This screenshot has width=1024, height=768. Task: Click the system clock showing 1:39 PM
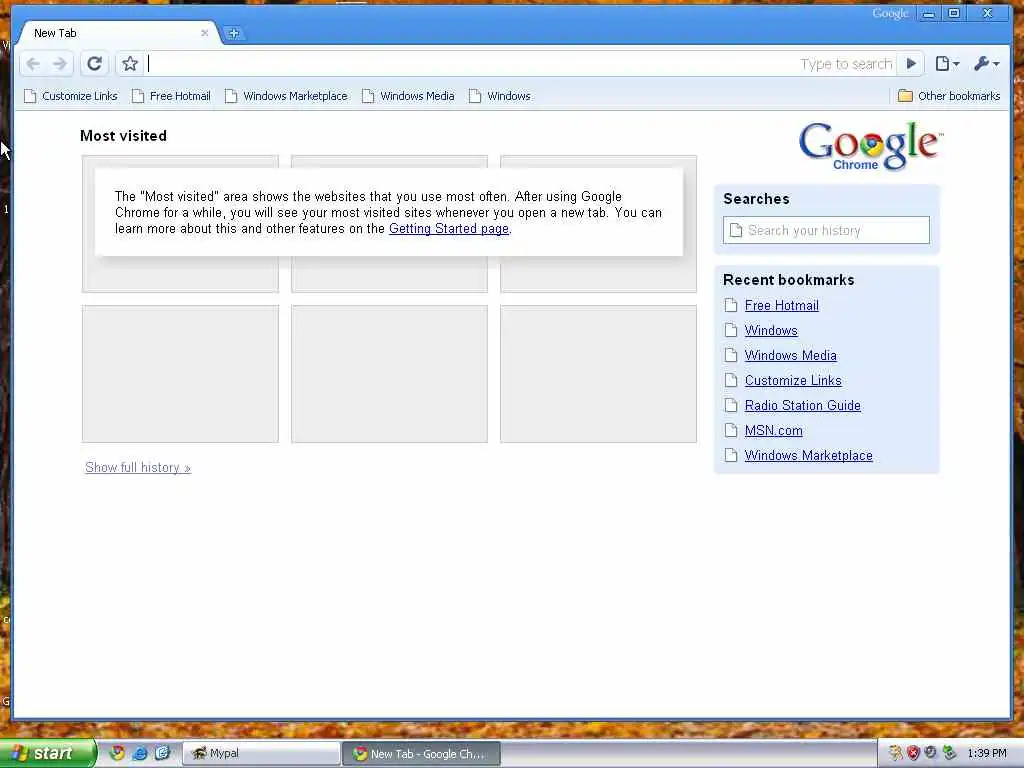[987, 754]
